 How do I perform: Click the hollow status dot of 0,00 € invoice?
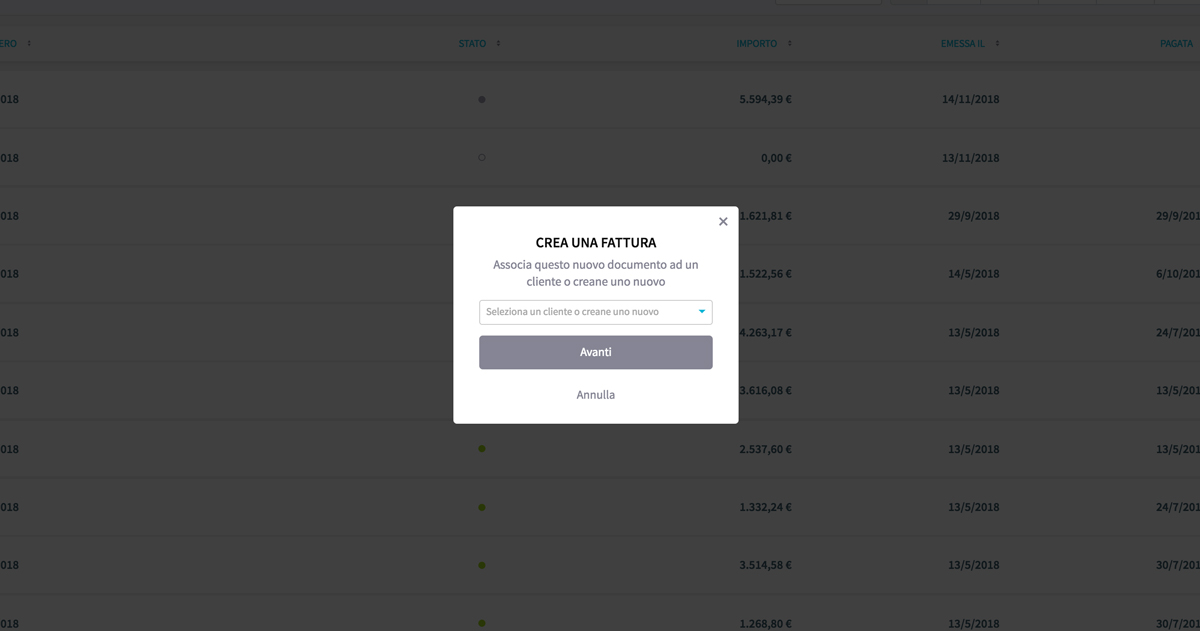point(482,158)
